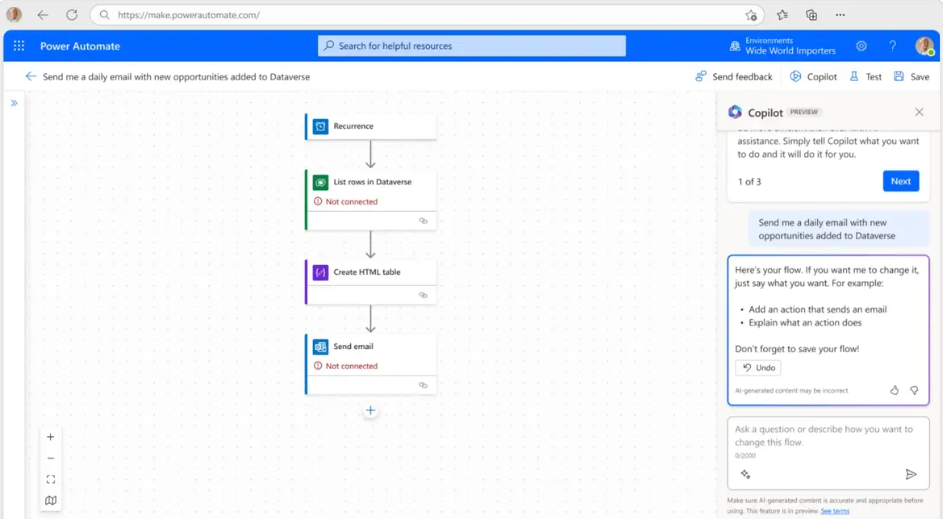Image resolution: width=943 pixels, height=519 pixels.
Task: Click the Copilot sparkle prompt suggestions icon
Action: point(746,474)
